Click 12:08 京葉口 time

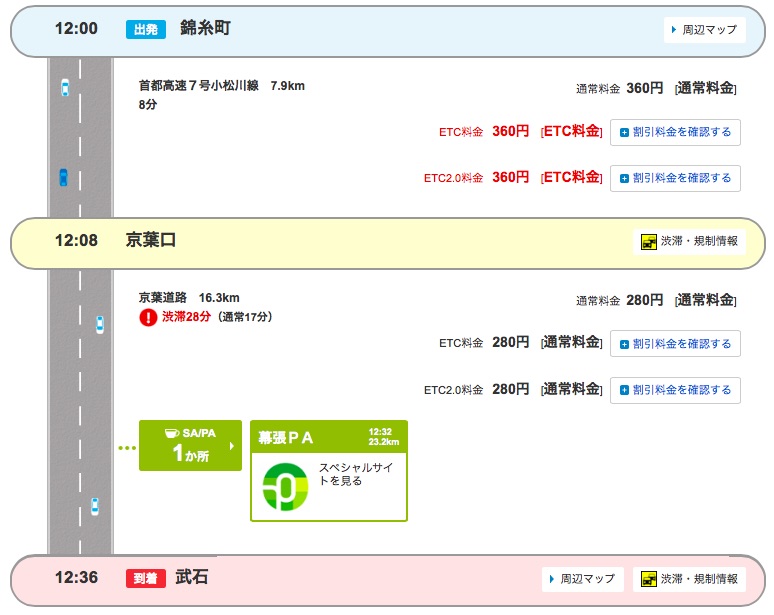pos(77,240)
